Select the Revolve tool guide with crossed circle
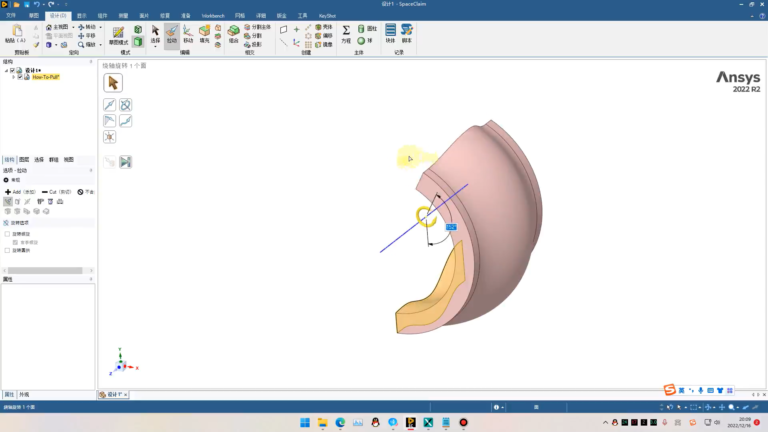This screenshot has width=768, height=432. coord(125,105)
